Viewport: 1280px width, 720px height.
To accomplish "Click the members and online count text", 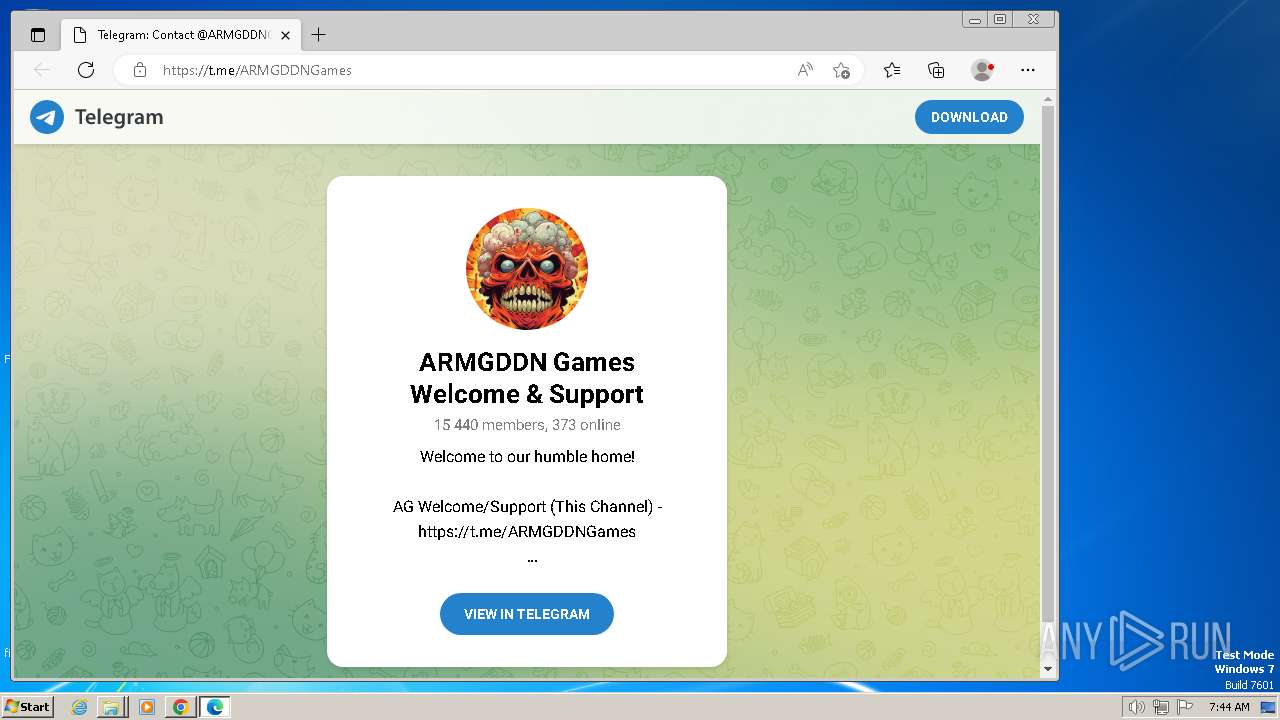I will pyautogui.click(x=527, y=425).
